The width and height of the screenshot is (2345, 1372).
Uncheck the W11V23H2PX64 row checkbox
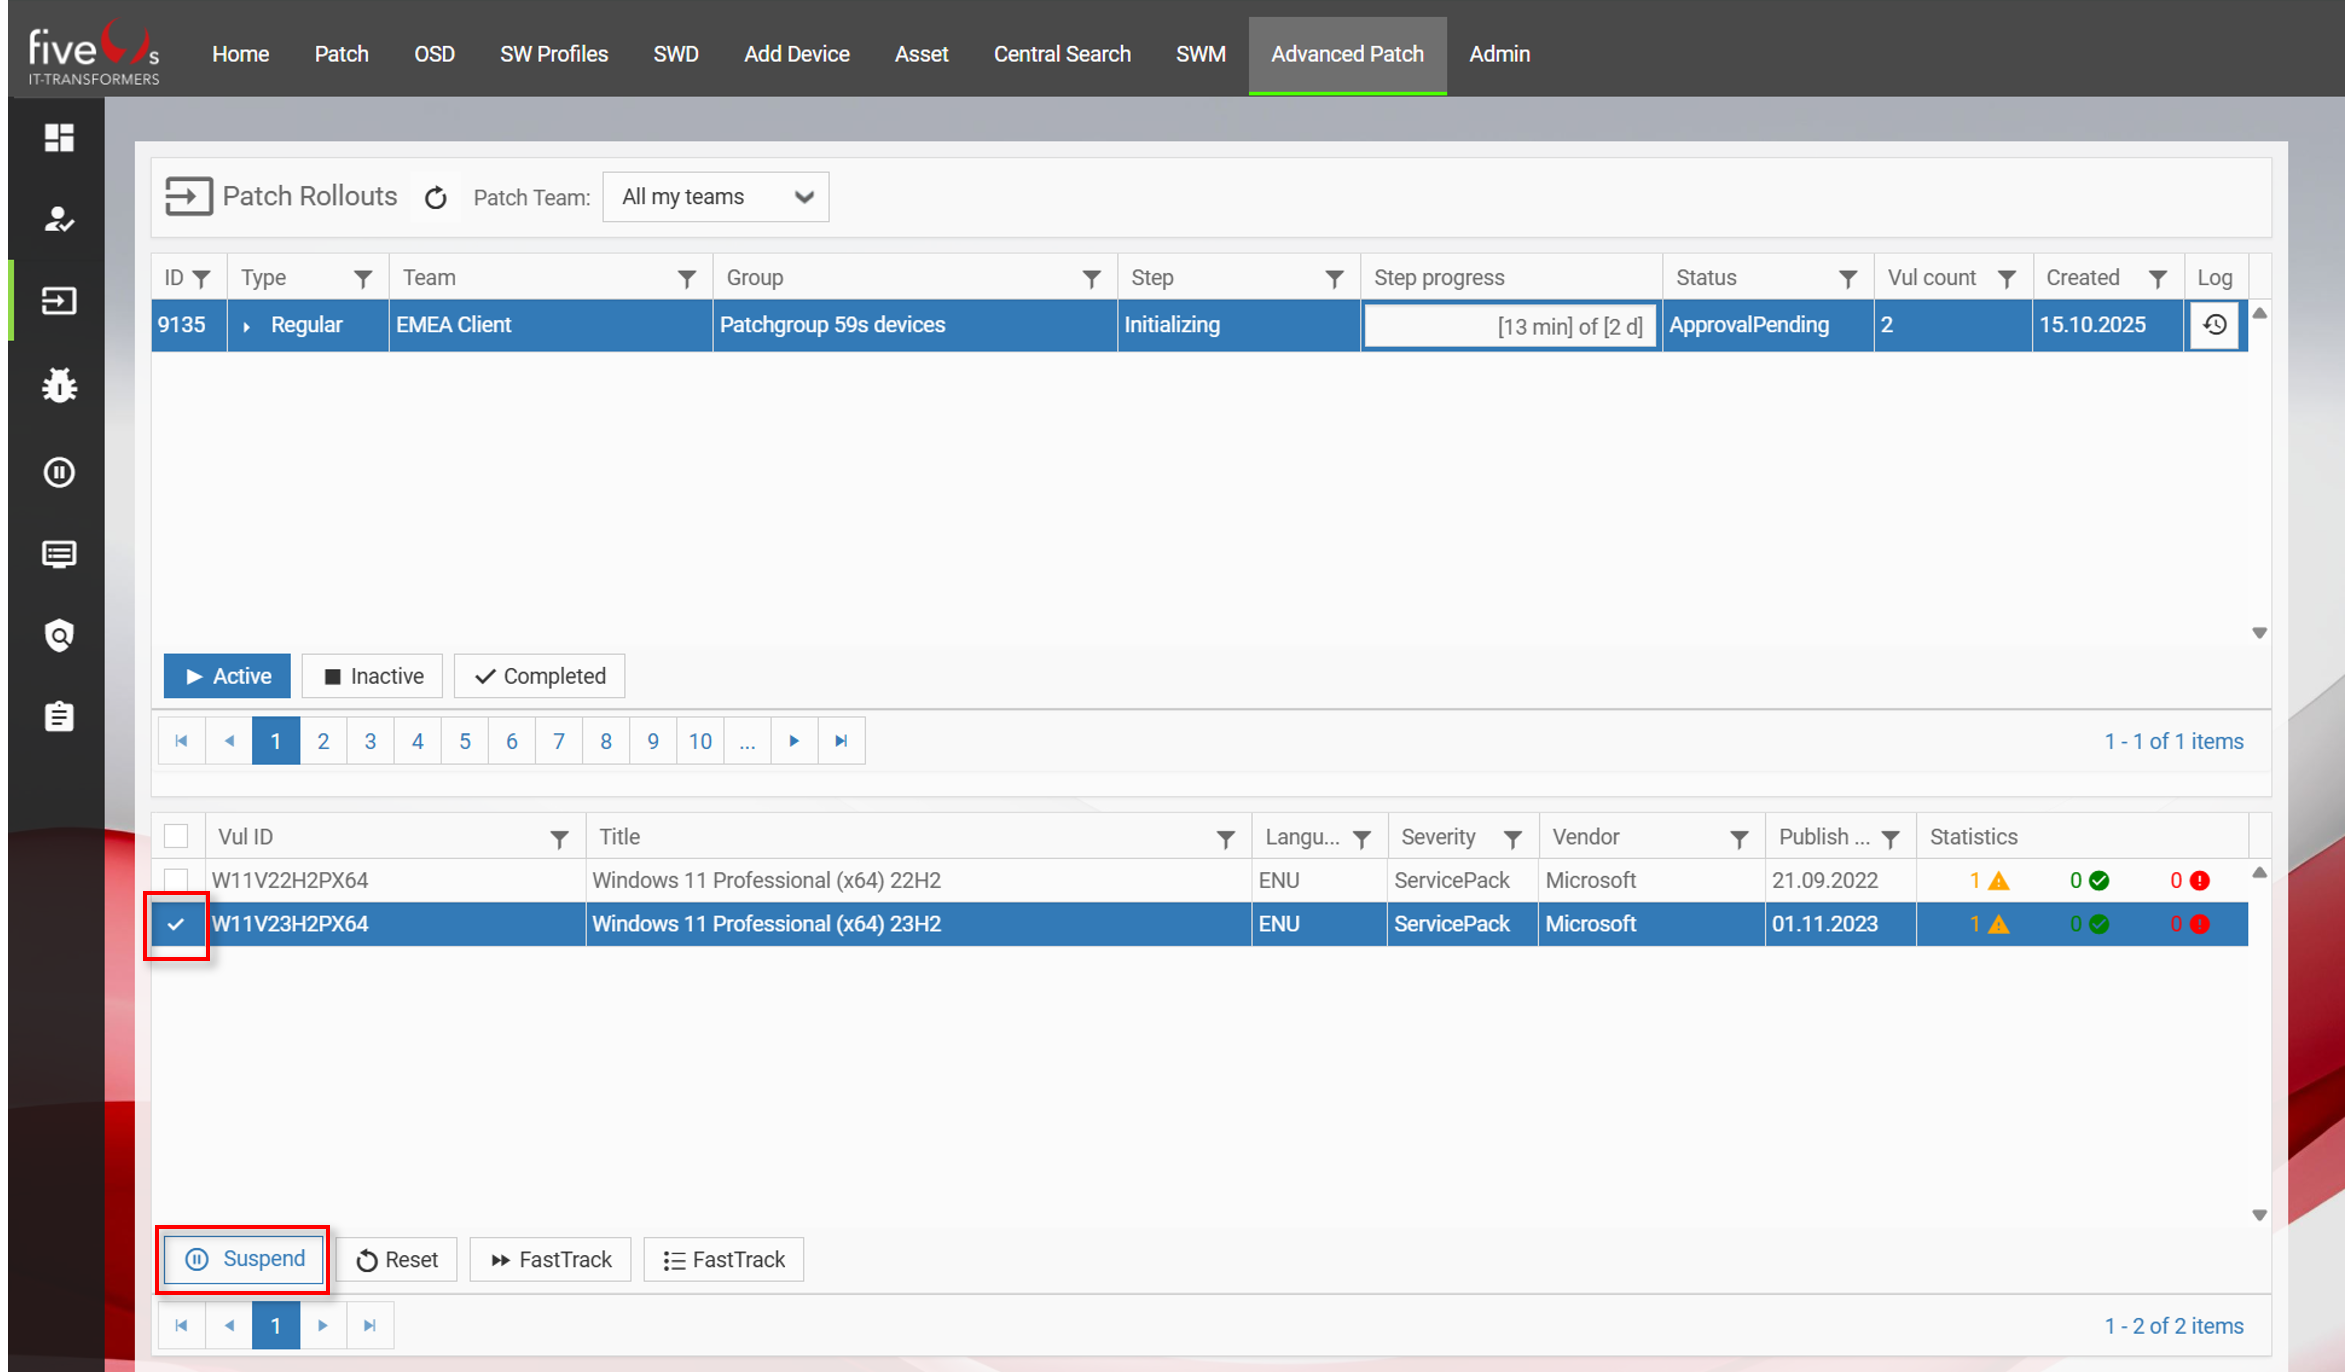(176, 924)
